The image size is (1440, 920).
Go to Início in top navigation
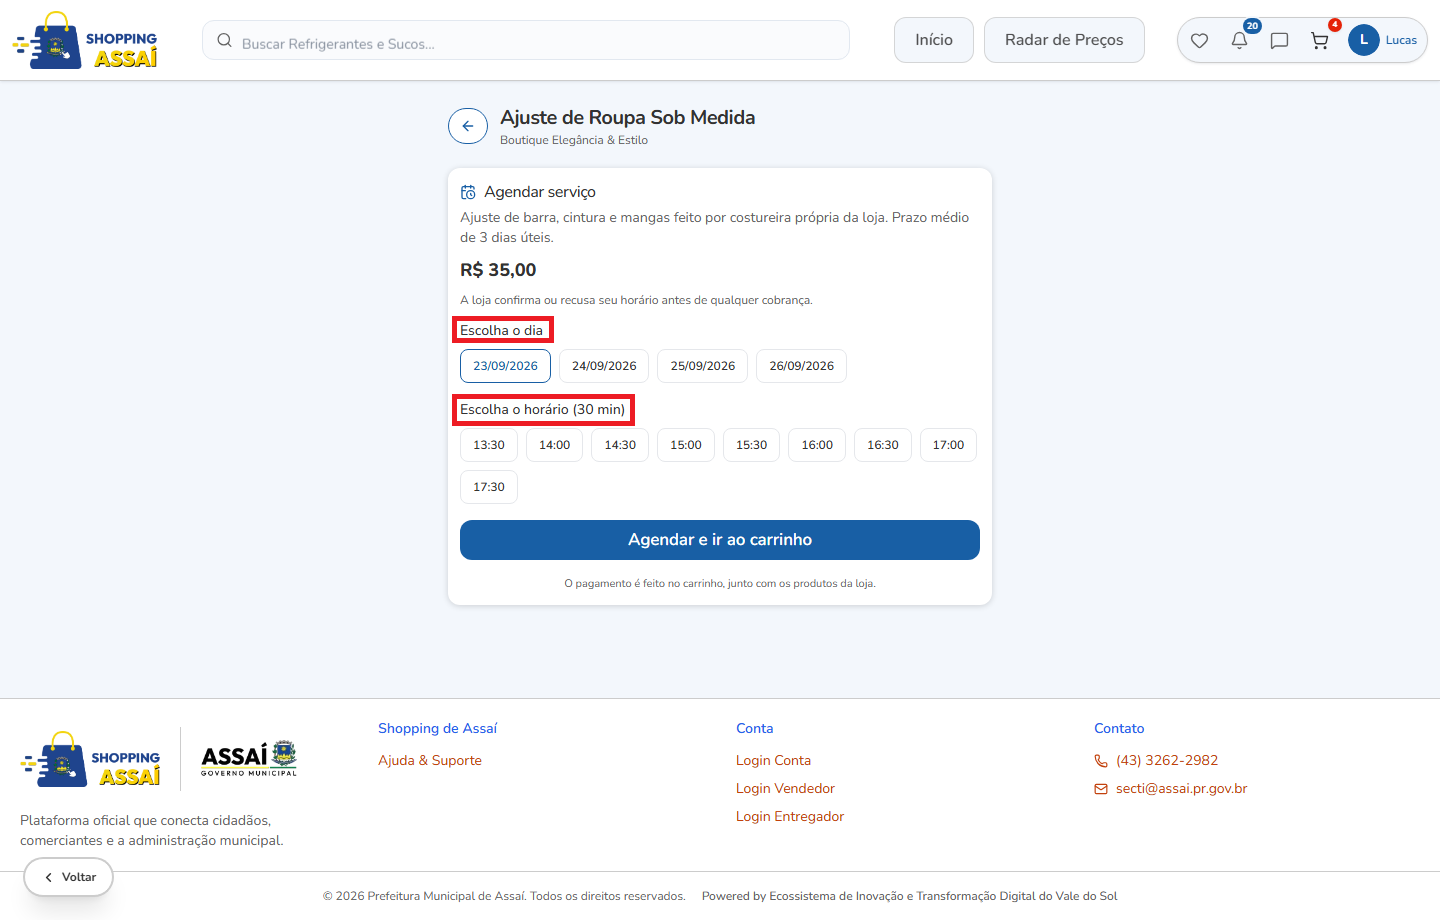934,40
